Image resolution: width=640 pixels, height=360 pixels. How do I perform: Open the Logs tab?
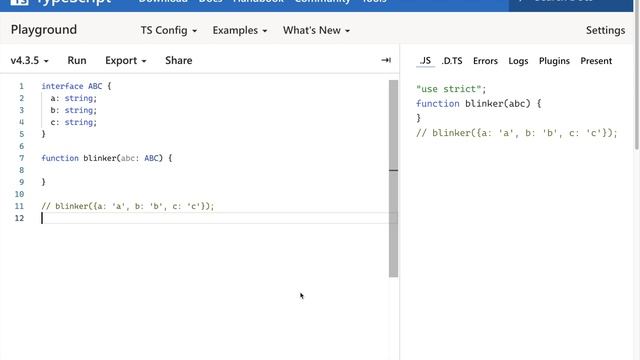pos(518,61)
